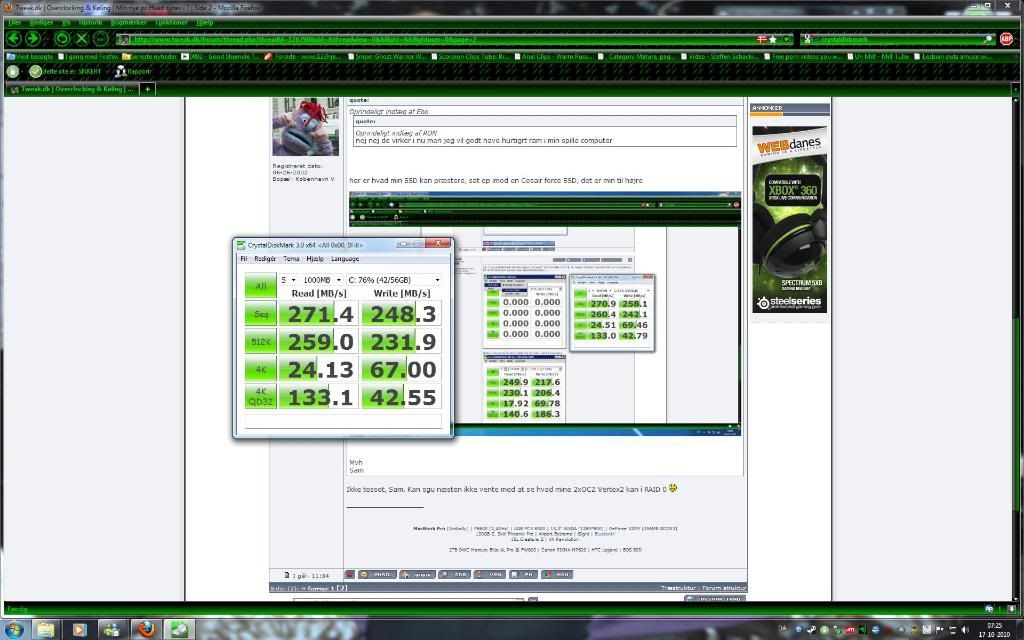Viewport: 1024px width, 640px height.
Task: Open CrystalDiskMark Language menu
Action: pos(345,259)
